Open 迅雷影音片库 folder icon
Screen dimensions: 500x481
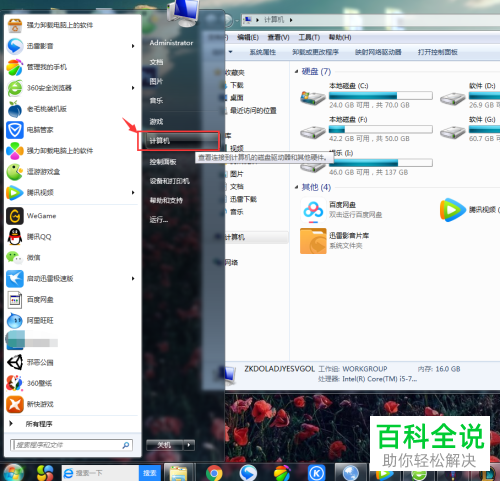point(313,241)
